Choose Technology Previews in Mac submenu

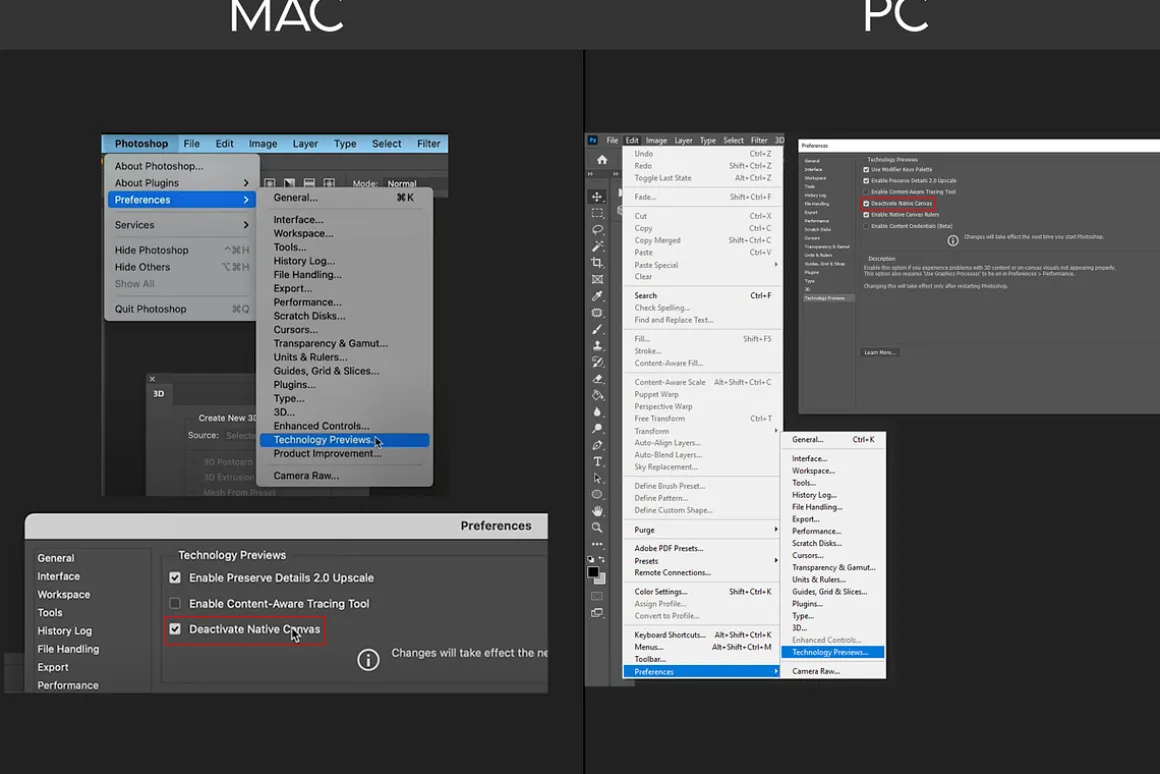(x=344, y=440)
